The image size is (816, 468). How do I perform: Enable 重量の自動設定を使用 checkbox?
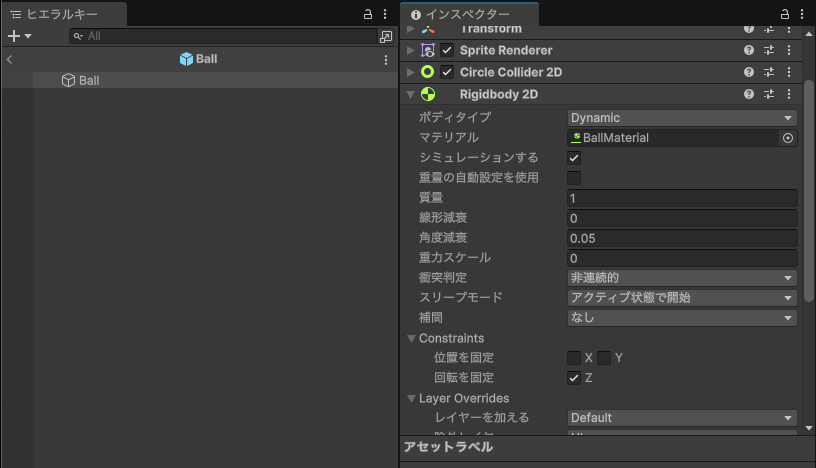click(574, 178)
